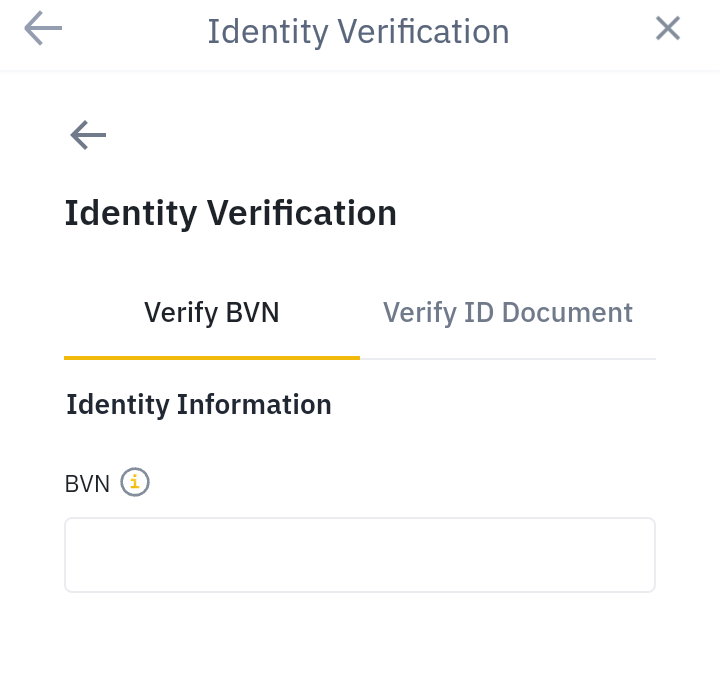Dismiss the verification screen via top-right X
This screenshot has height=685, width=720.
[668, 29]
